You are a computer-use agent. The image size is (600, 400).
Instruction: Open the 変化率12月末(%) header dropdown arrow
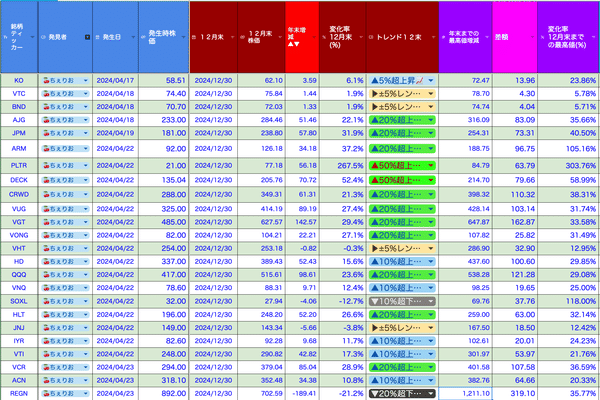tap(361, 37)
